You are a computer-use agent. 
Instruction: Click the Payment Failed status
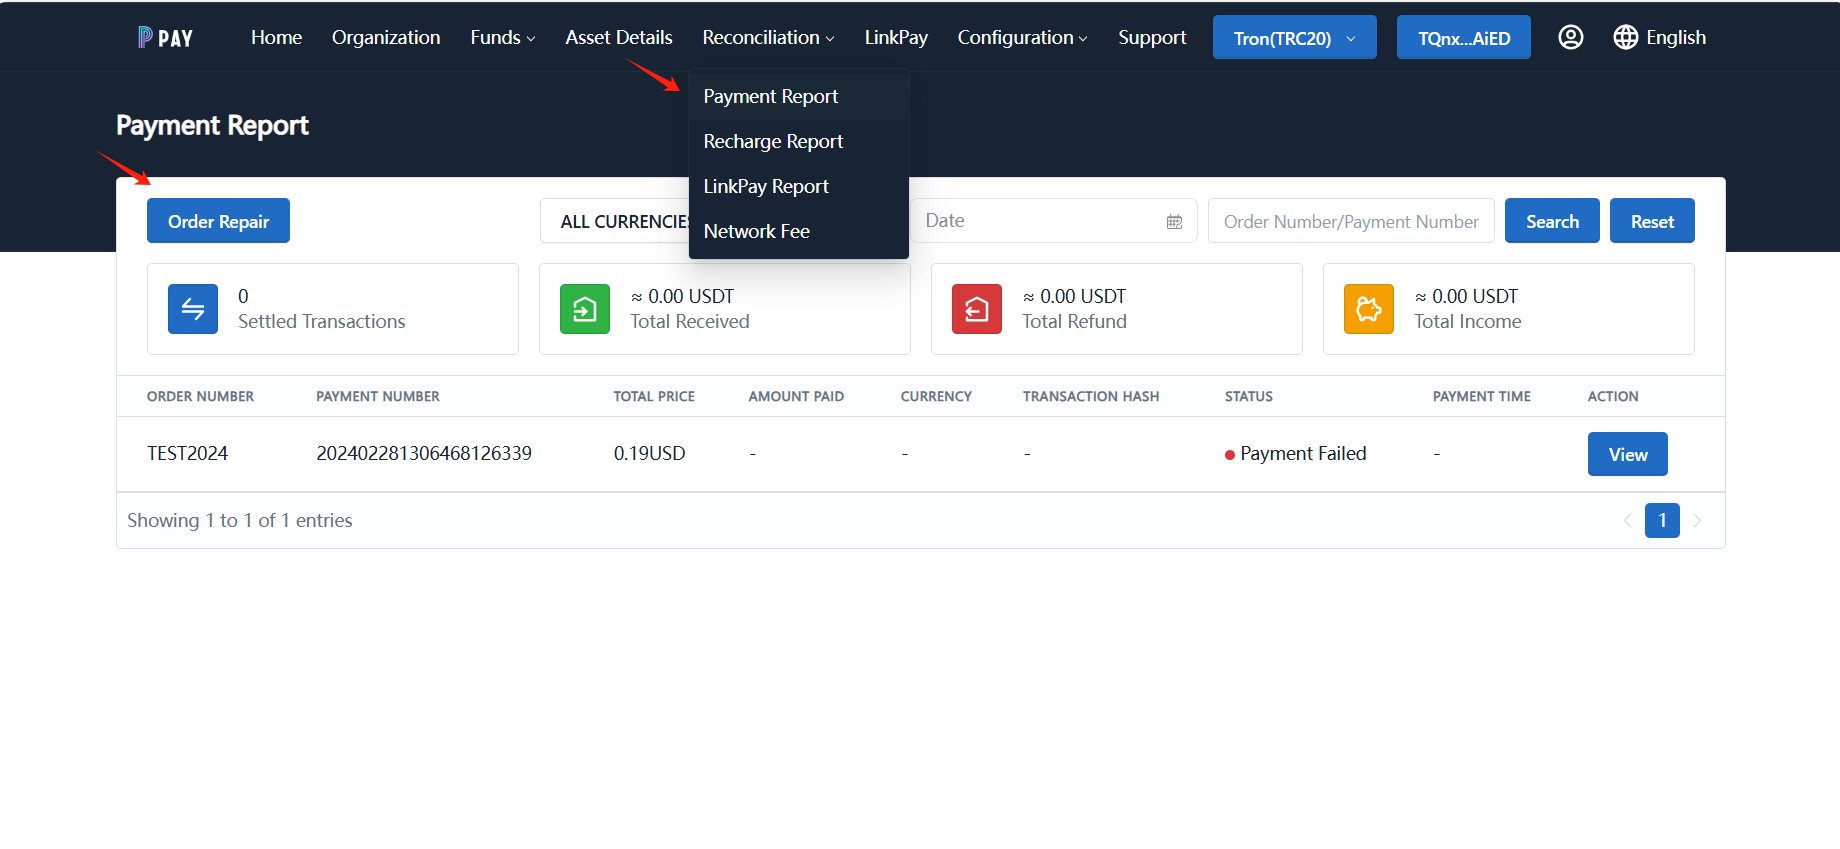click(1296, 453)
